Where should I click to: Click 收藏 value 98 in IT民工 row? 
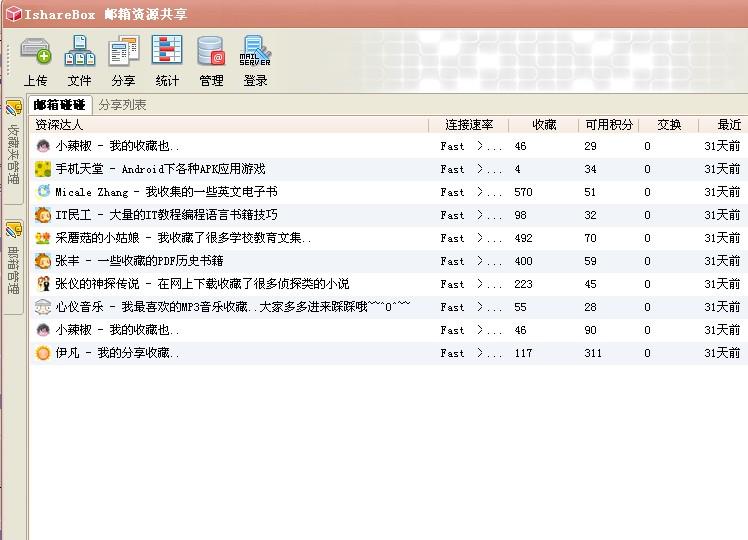point(520,215)
